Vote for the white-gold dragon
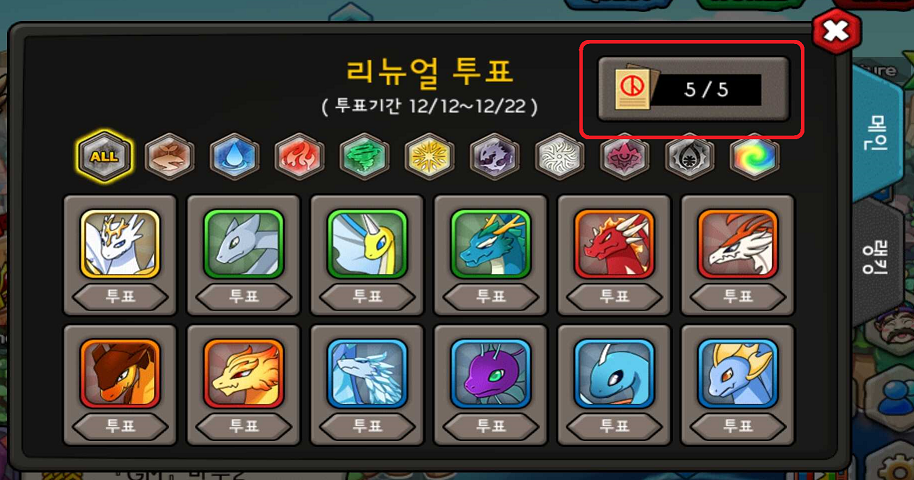 (x=120, y=297)
